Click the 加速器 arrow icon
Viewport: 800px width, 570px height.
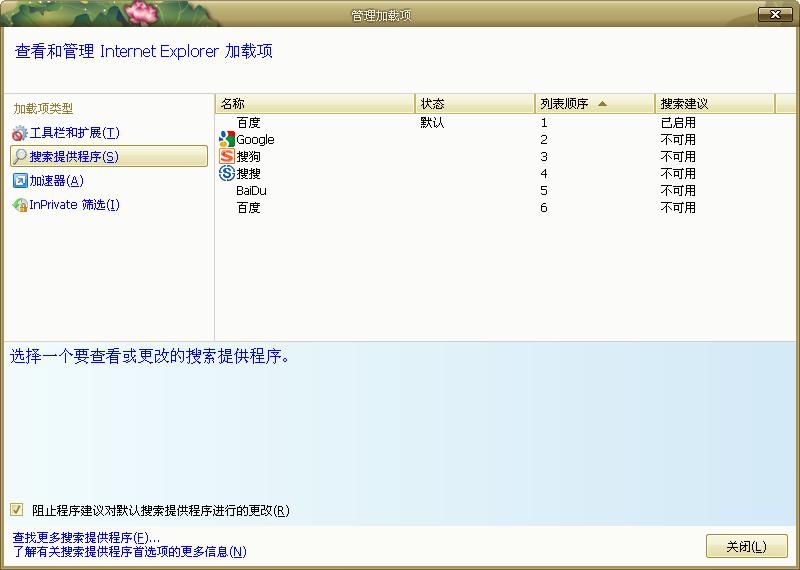point(20,180)
